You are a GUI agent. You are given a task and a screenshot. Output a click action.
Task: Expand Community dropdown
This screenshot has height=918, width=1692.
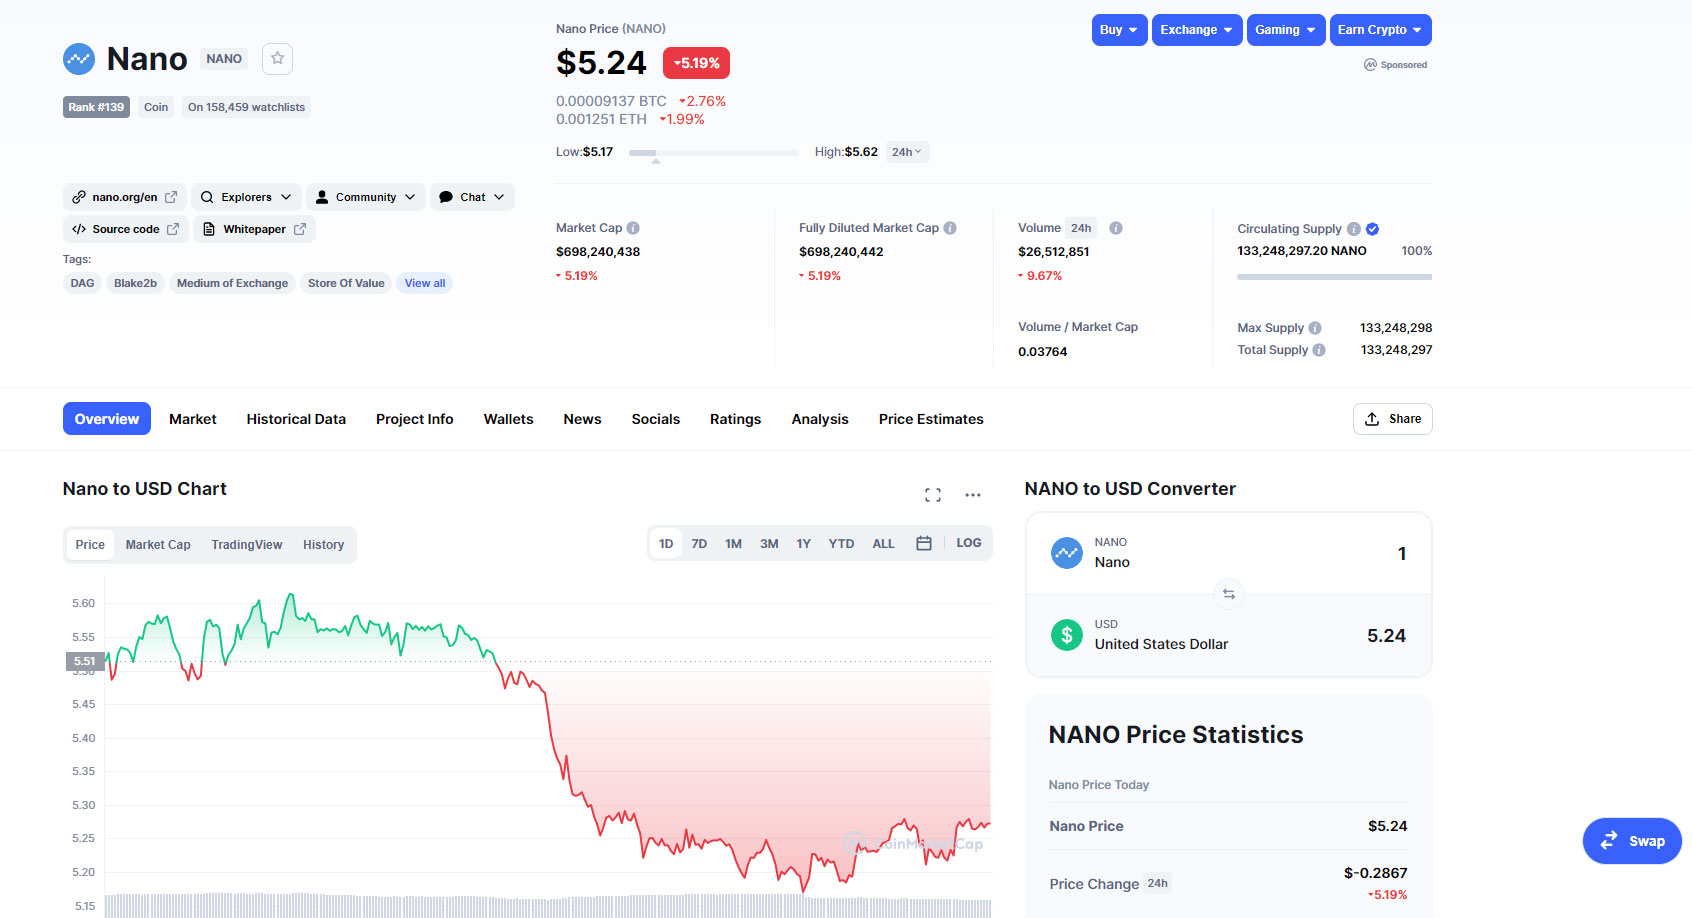[366, 197]
